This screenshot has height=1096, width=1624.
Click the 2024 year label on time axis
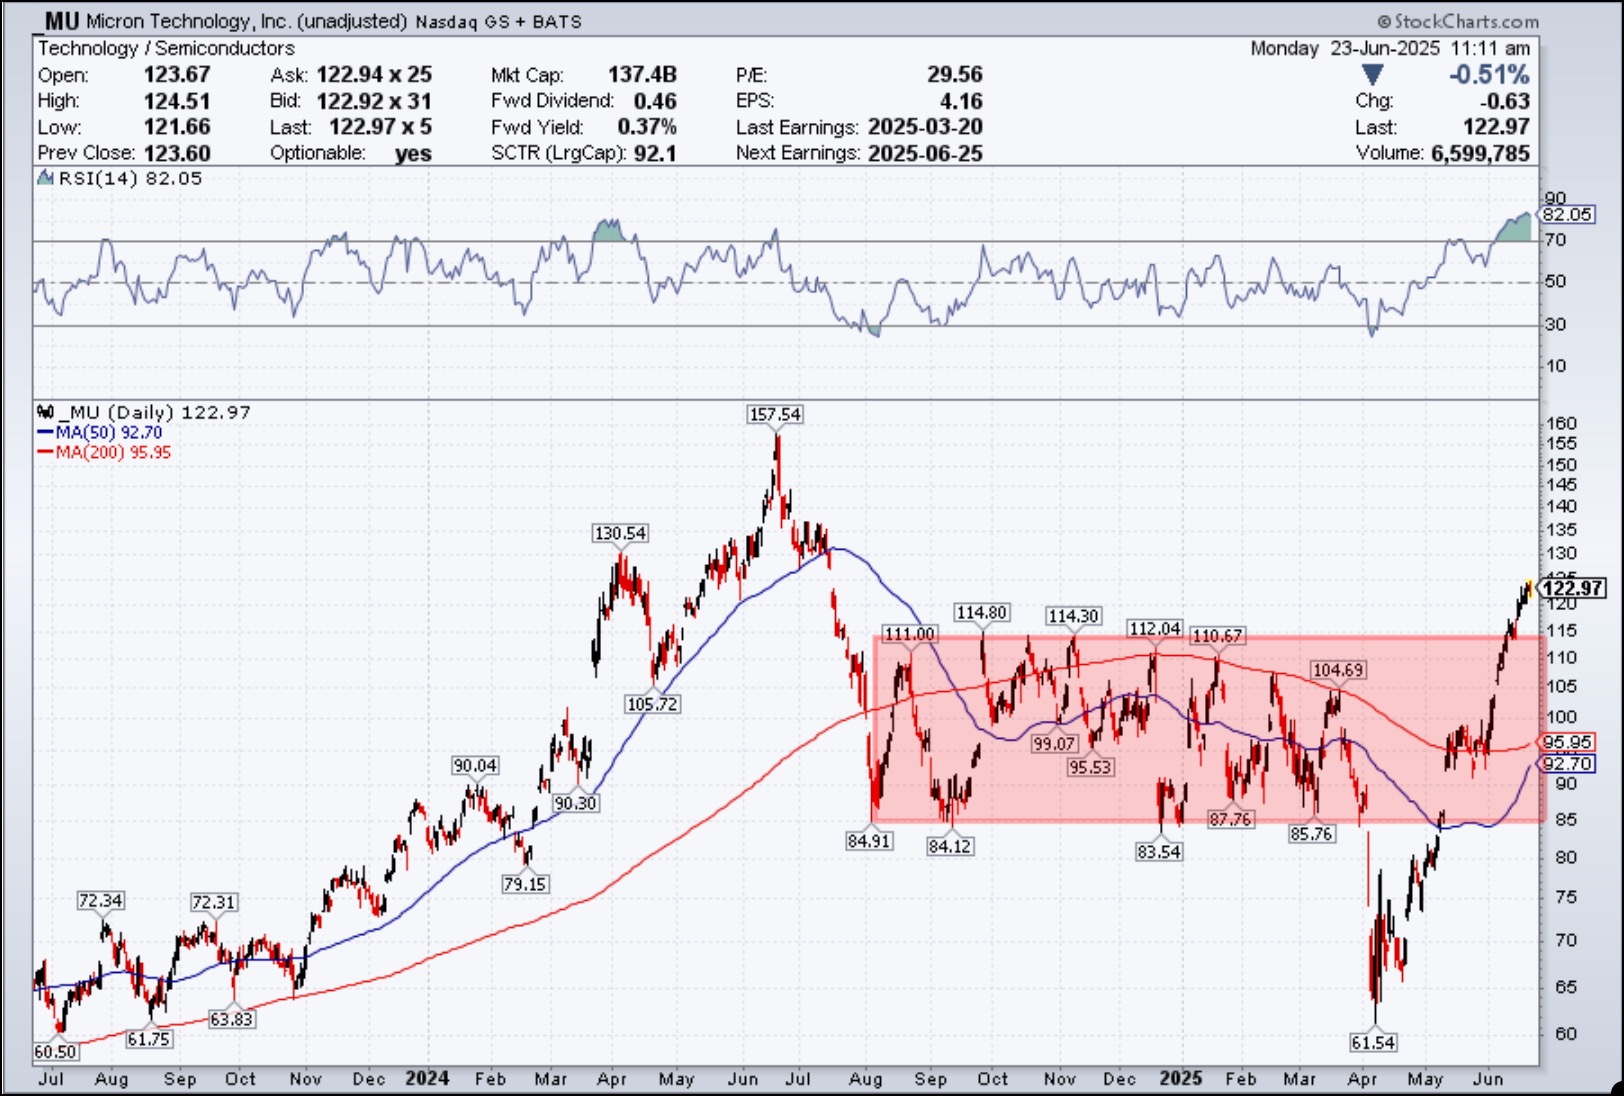(427, 1078)
